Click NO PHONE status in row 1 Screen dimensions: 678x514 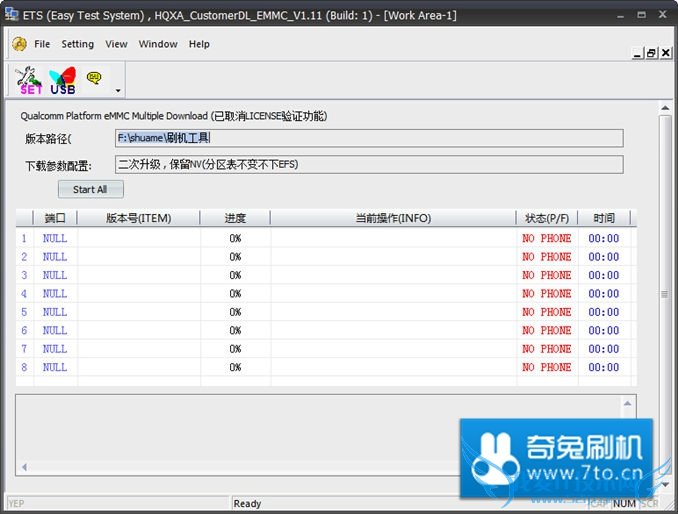[x=547, y=238]
